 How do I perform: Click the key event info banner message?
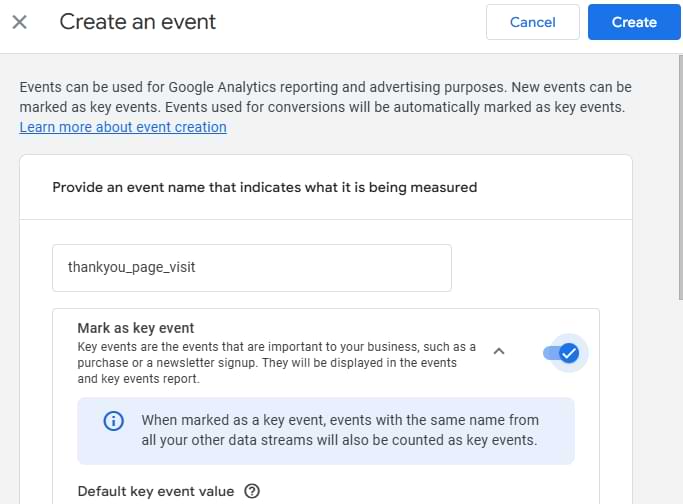coord(340,430)
